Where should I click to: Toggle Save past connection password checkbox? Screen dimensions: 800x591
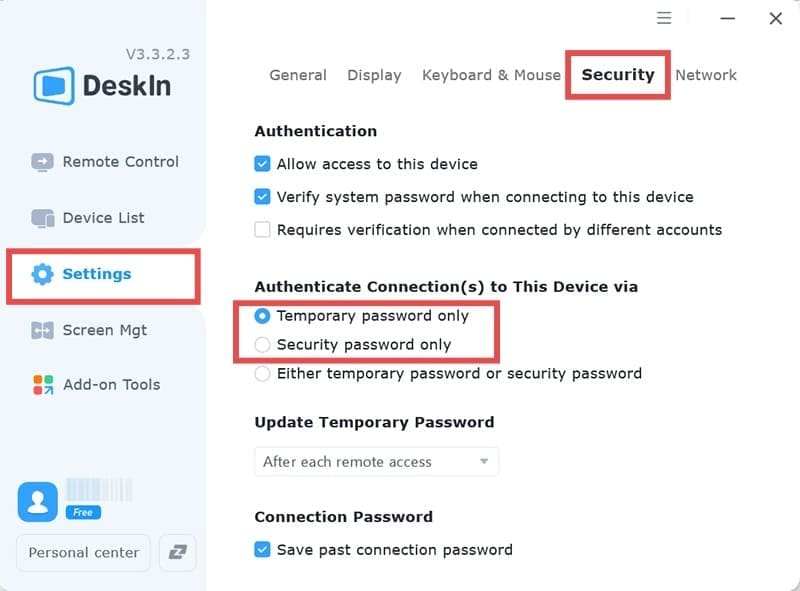click(x=263, y=550)
